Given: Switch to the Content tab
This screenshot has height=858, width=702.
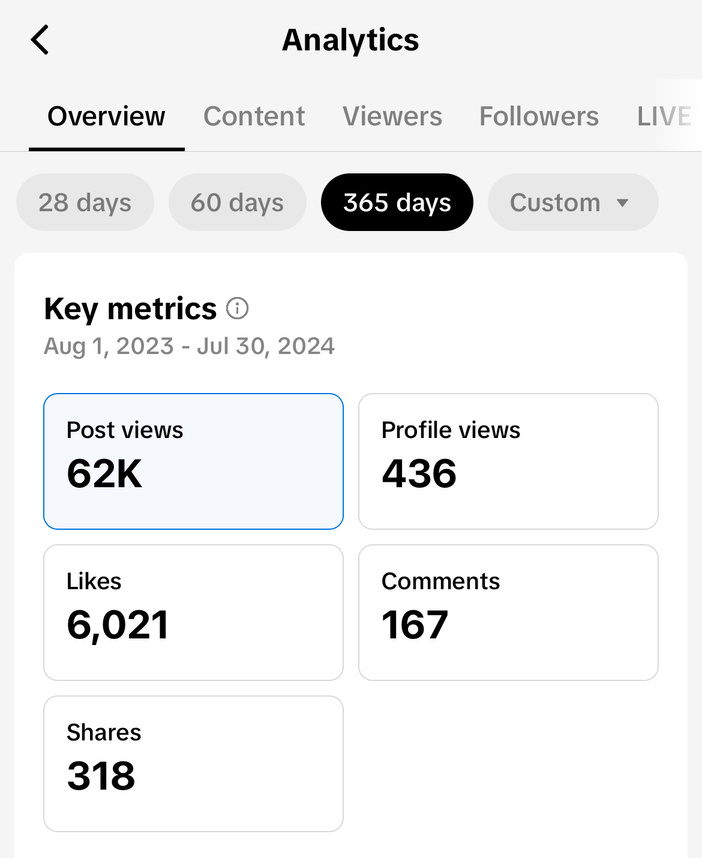Looking at the screenshot, I should point(254,116).
